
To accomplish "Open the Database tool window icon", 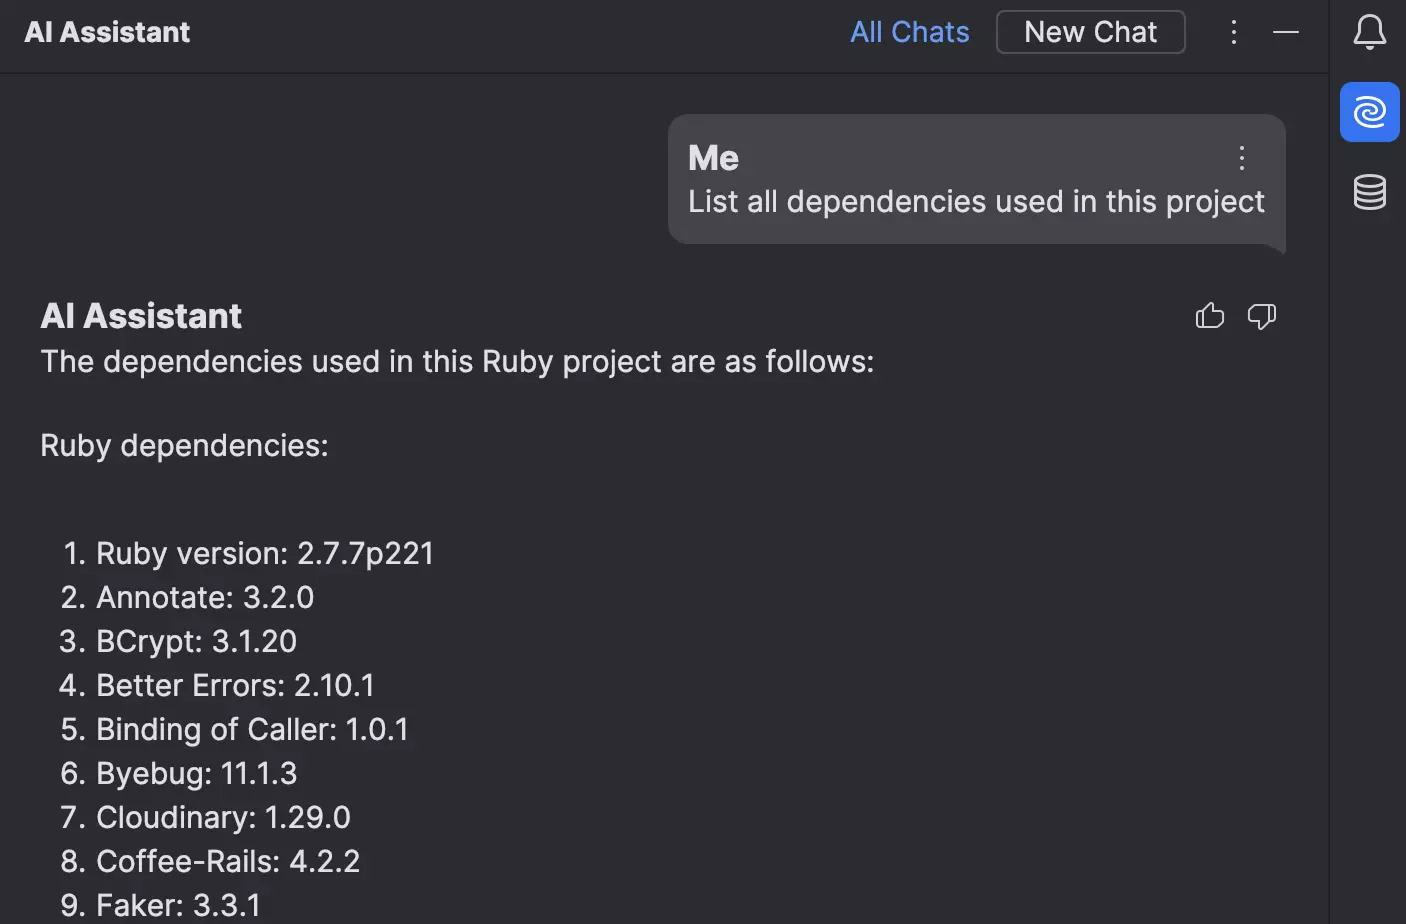I will 1369,192.
